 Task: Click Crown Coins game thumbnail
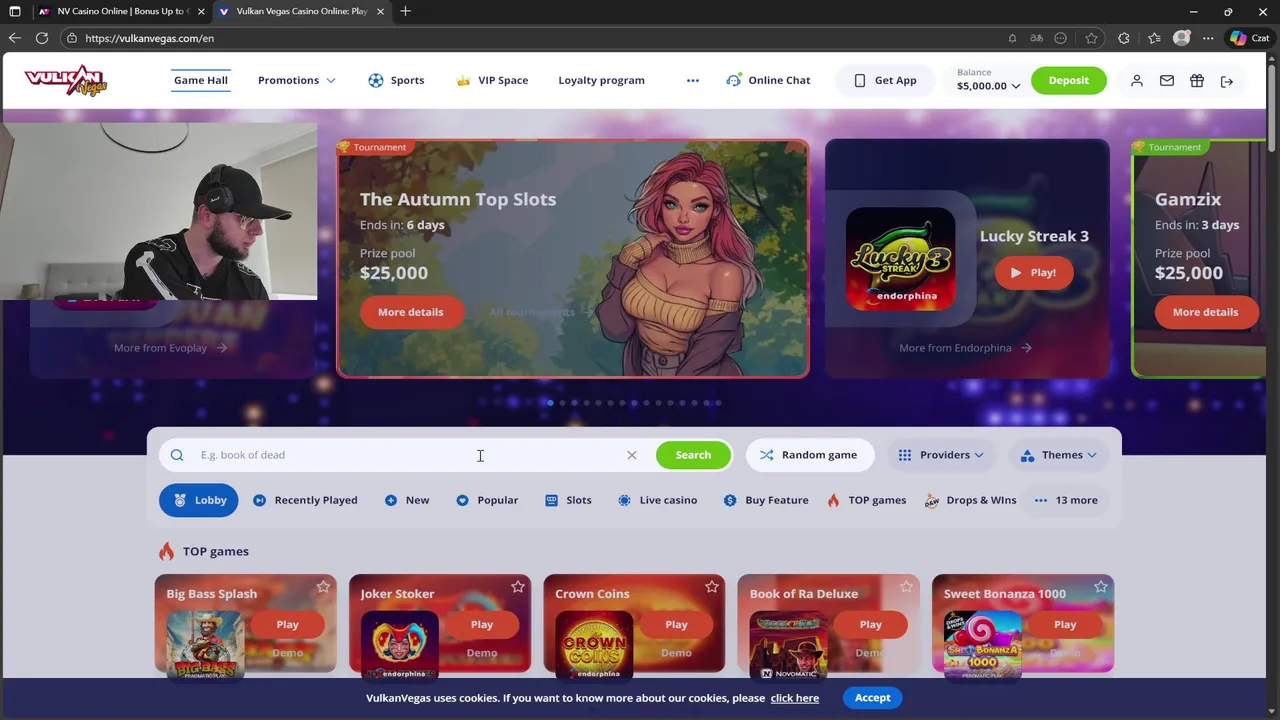594,645
